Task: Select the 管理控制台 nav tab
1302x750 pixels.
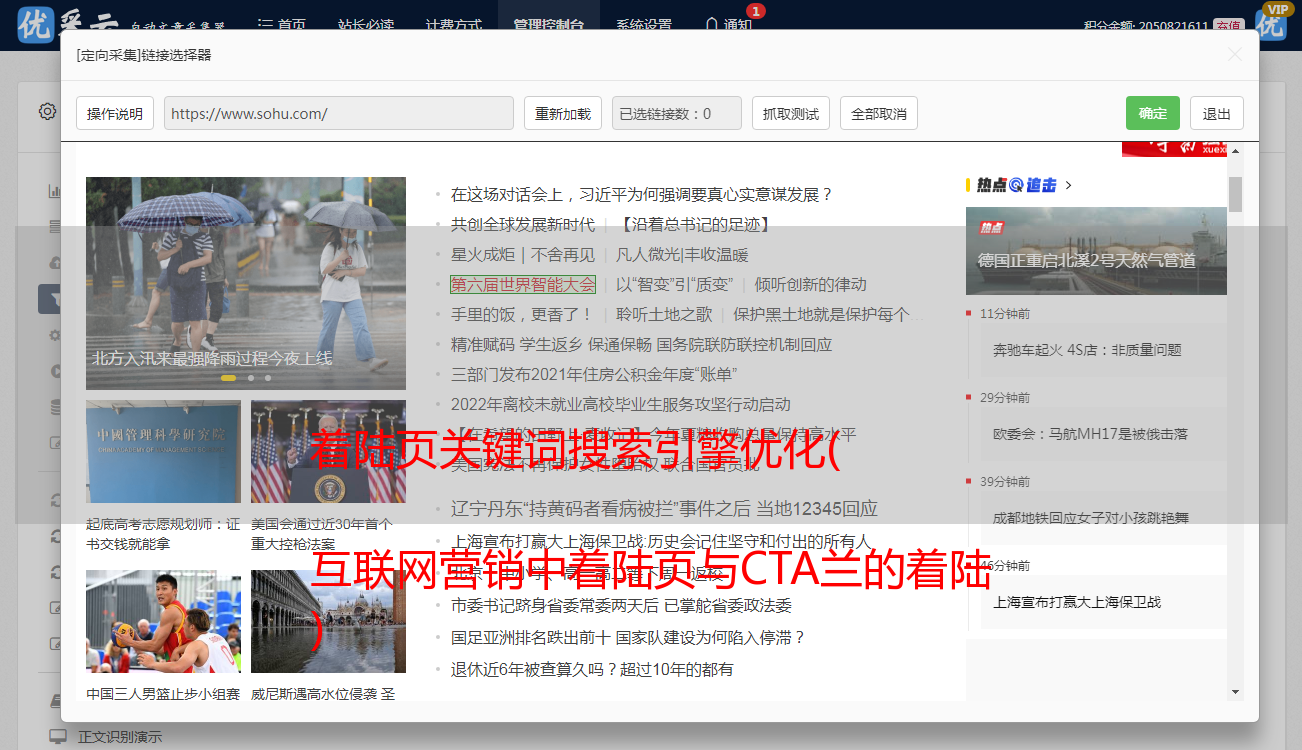Action: click(x=549, y=24)
